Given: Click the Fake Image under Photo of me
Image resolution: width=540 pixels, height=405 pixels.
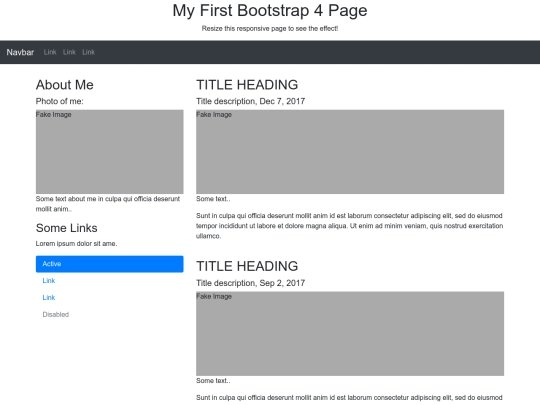Looking at the screenshot, I should (x=110, y=152).
